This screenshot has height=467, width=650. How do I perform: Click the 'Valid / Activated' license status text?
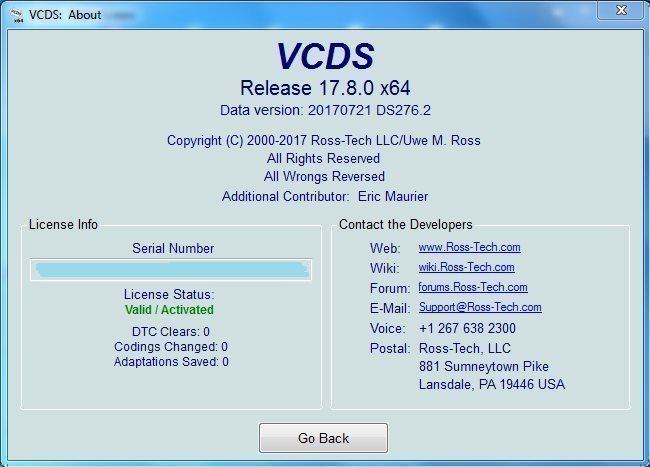(169, 310)
